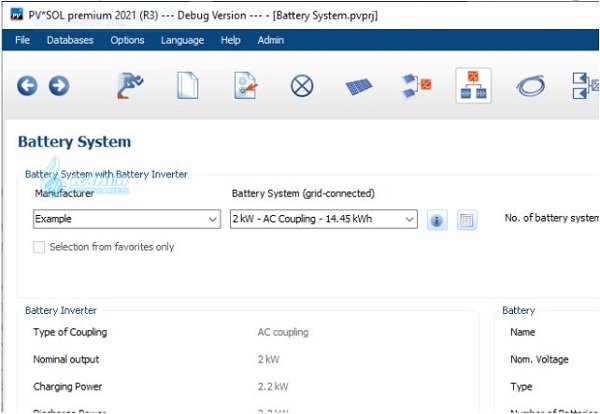Open the running figure quick-start icon

coord(130,86)
